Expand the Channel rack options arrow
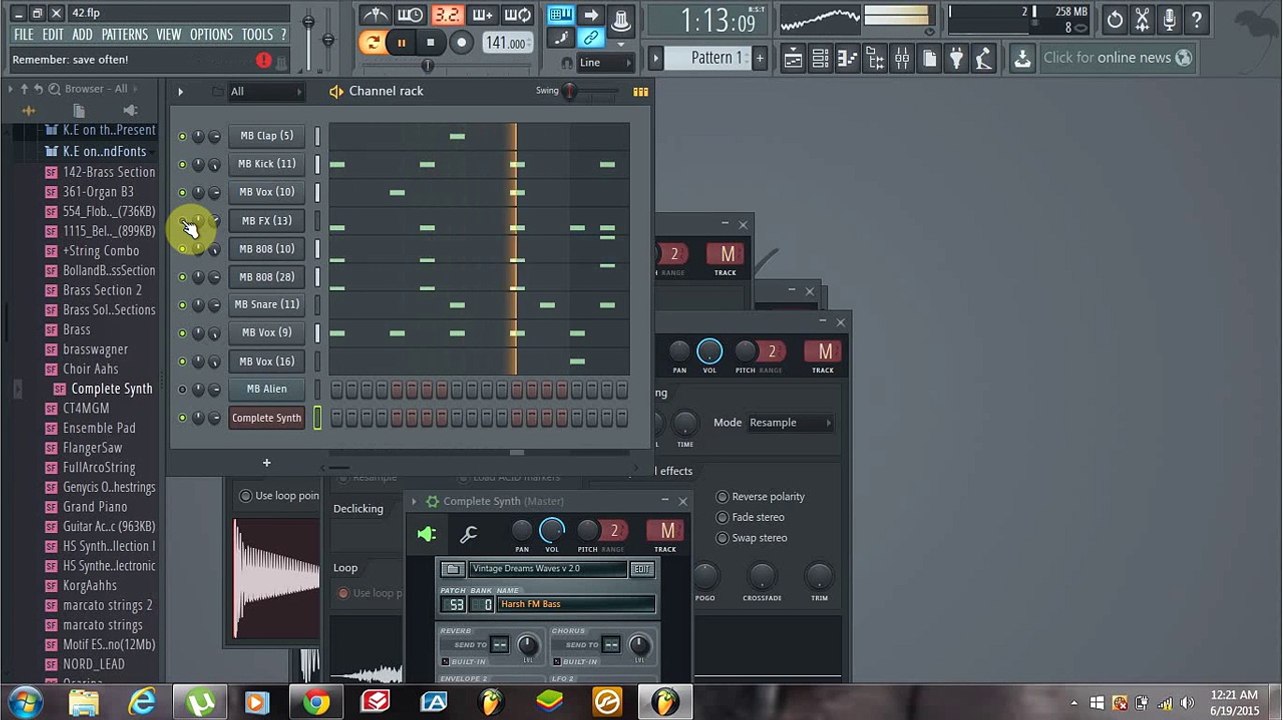 (x=180, y=91)
